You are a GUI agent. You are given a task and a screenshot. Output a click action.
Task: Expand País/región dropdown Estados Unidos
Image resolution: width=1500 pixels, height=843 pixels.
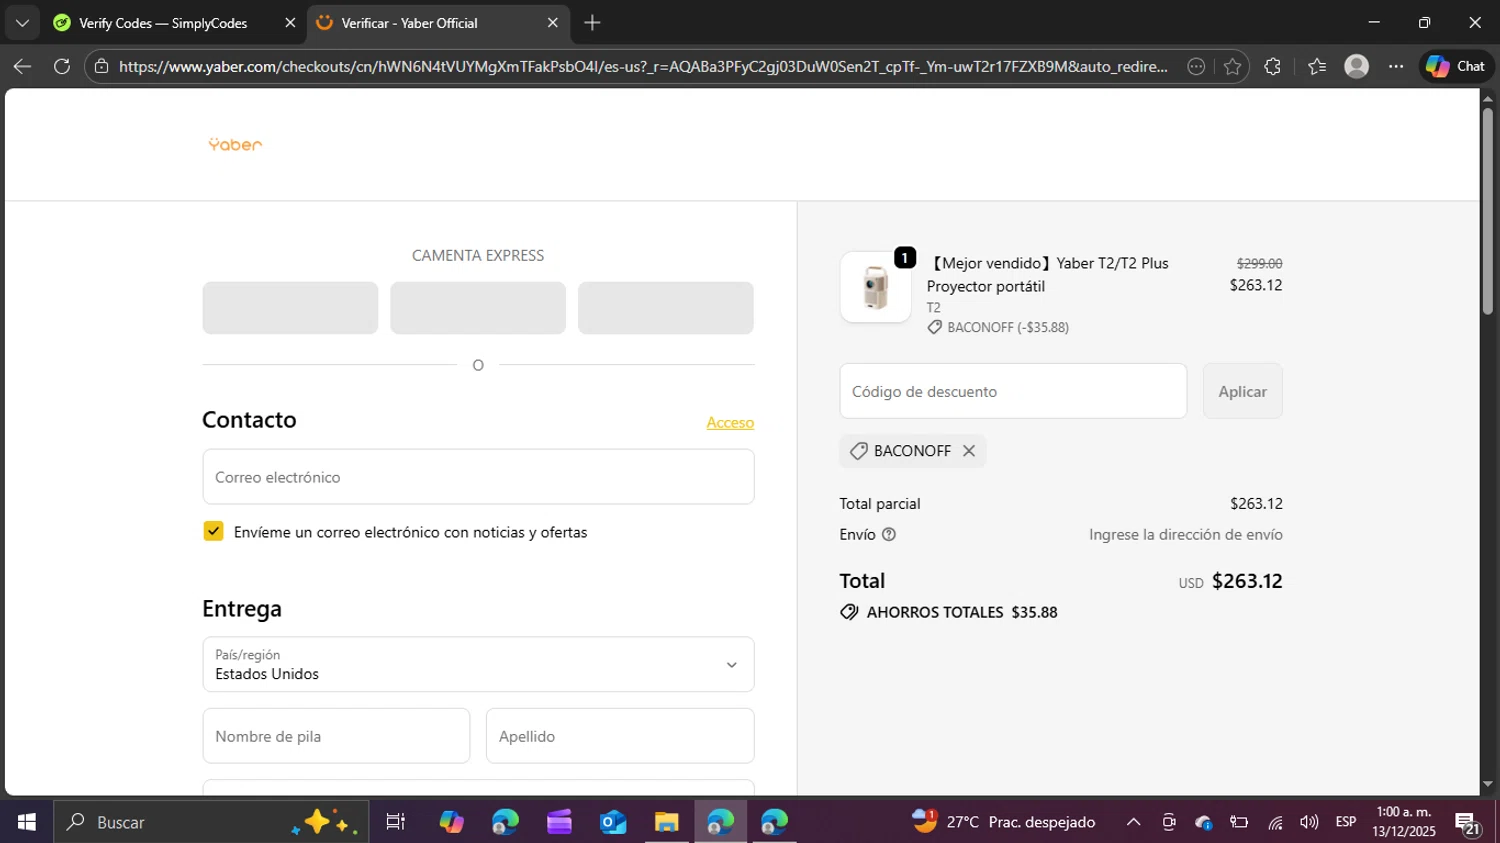pos(478,664)
